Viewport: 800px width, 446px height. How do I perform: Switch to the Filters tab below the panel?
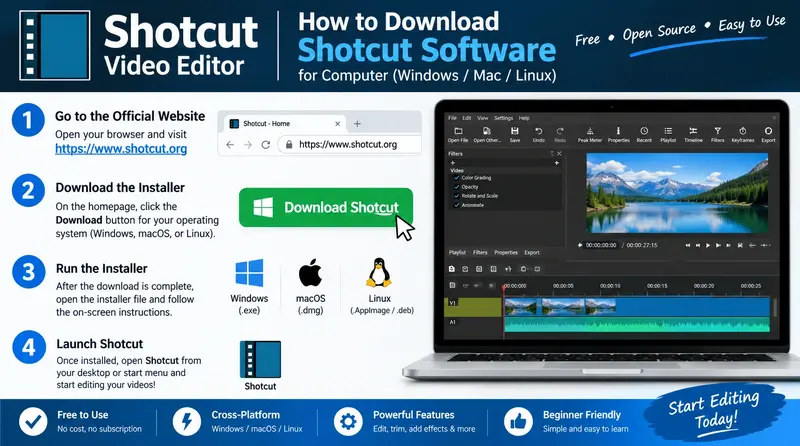[x=480, y=253]
